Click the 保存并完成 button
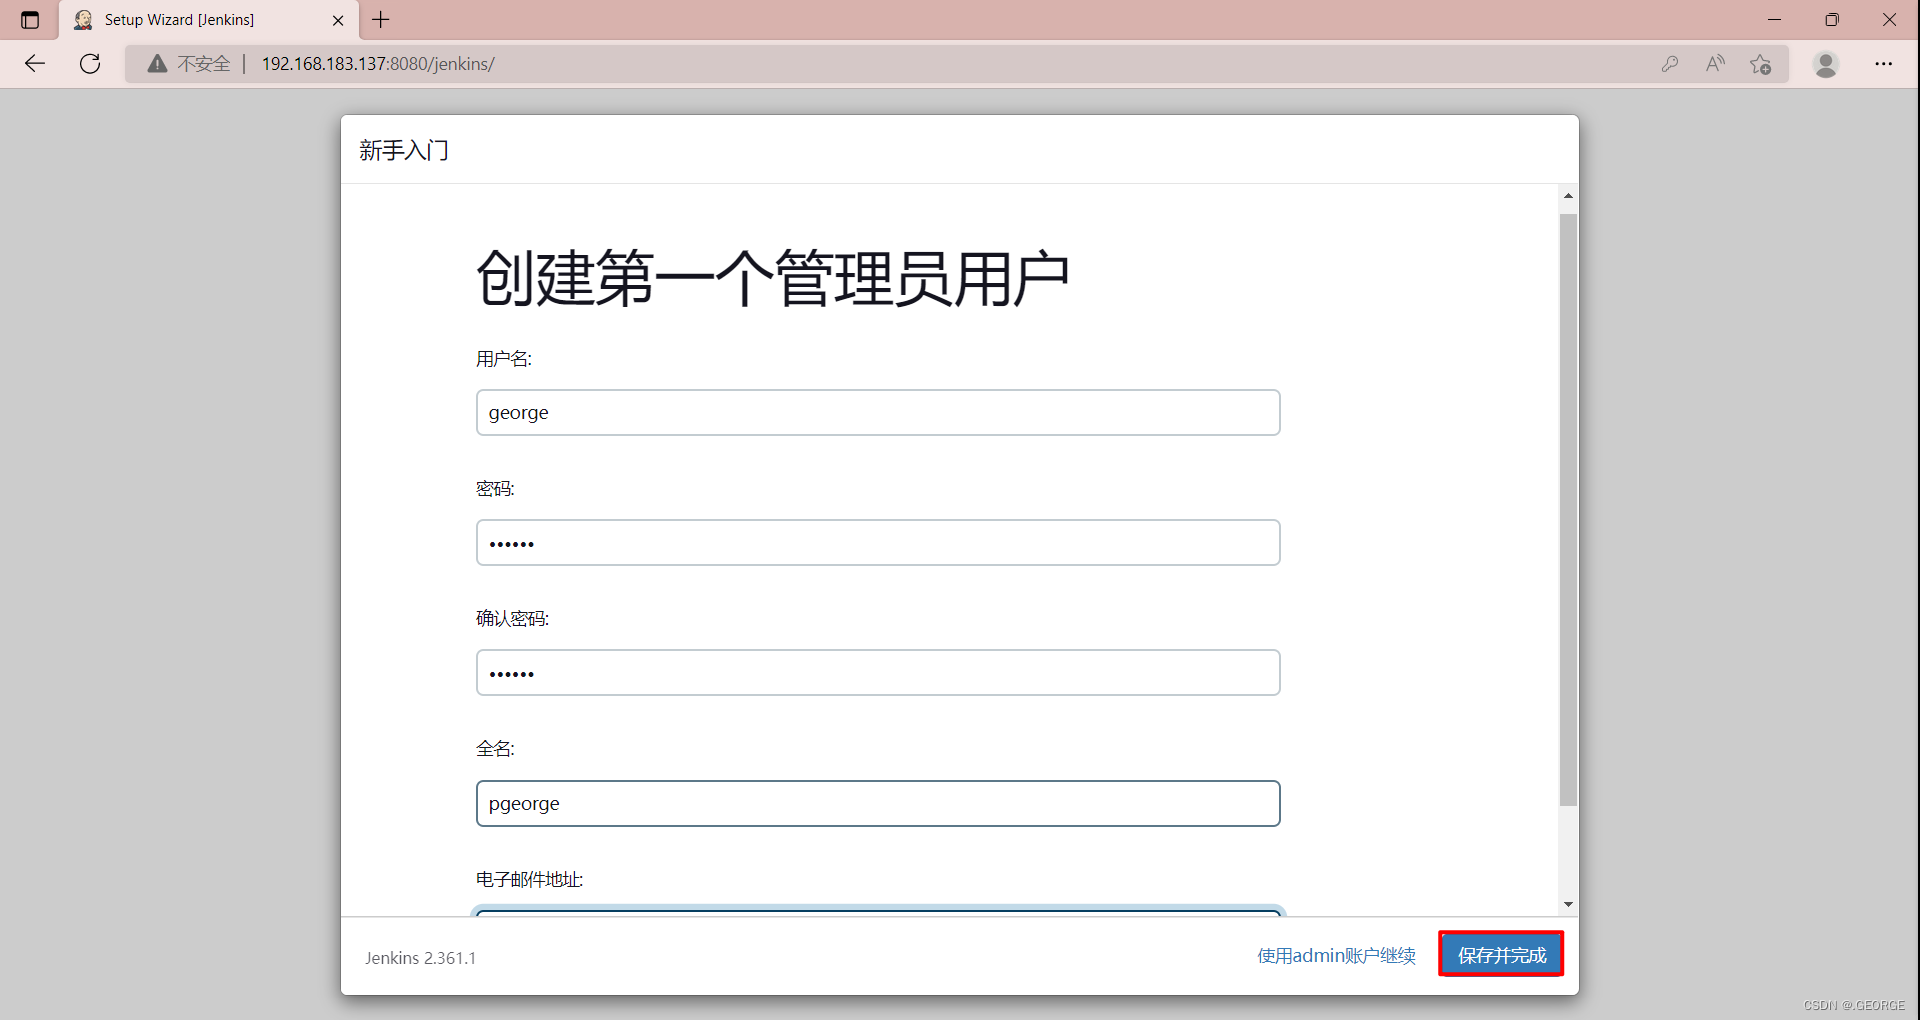The image size is (1920, 1020). (1502, 955)
